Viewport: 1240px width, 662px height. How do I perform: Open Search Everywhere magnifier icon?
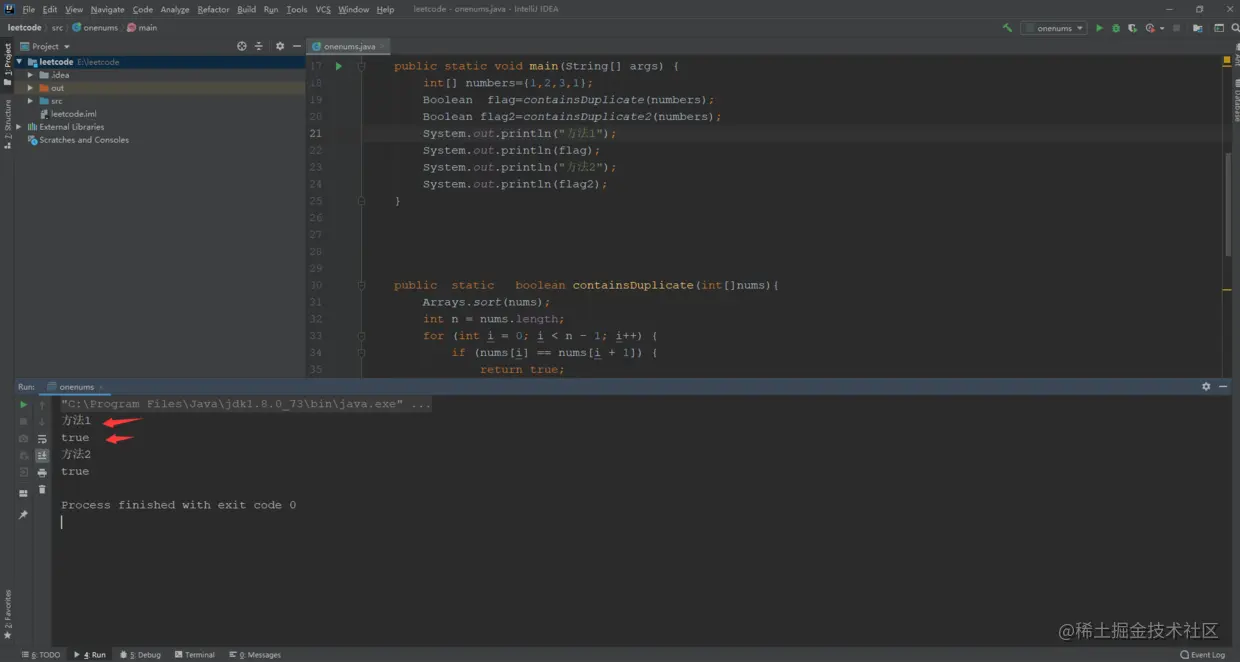(x=1236, y=28)
